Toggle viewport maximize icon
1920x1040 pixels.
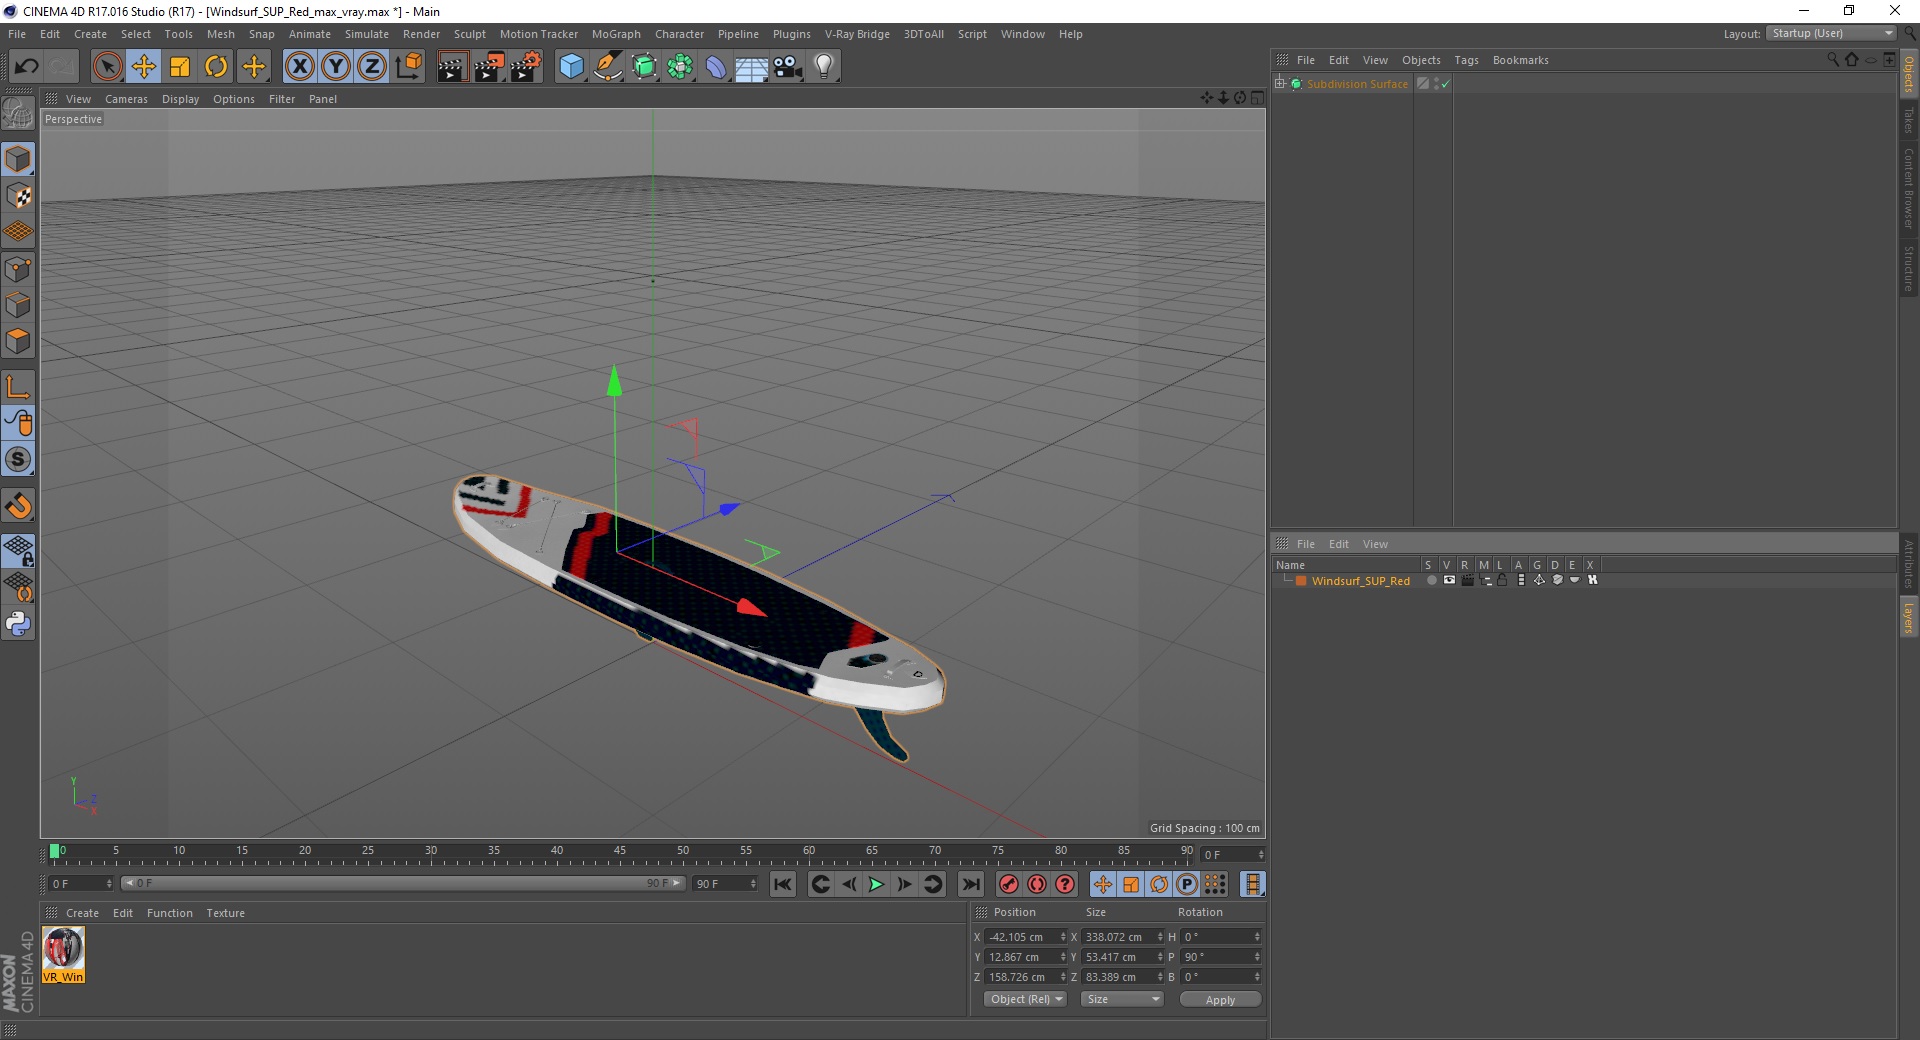click(x=1257, y=98)
